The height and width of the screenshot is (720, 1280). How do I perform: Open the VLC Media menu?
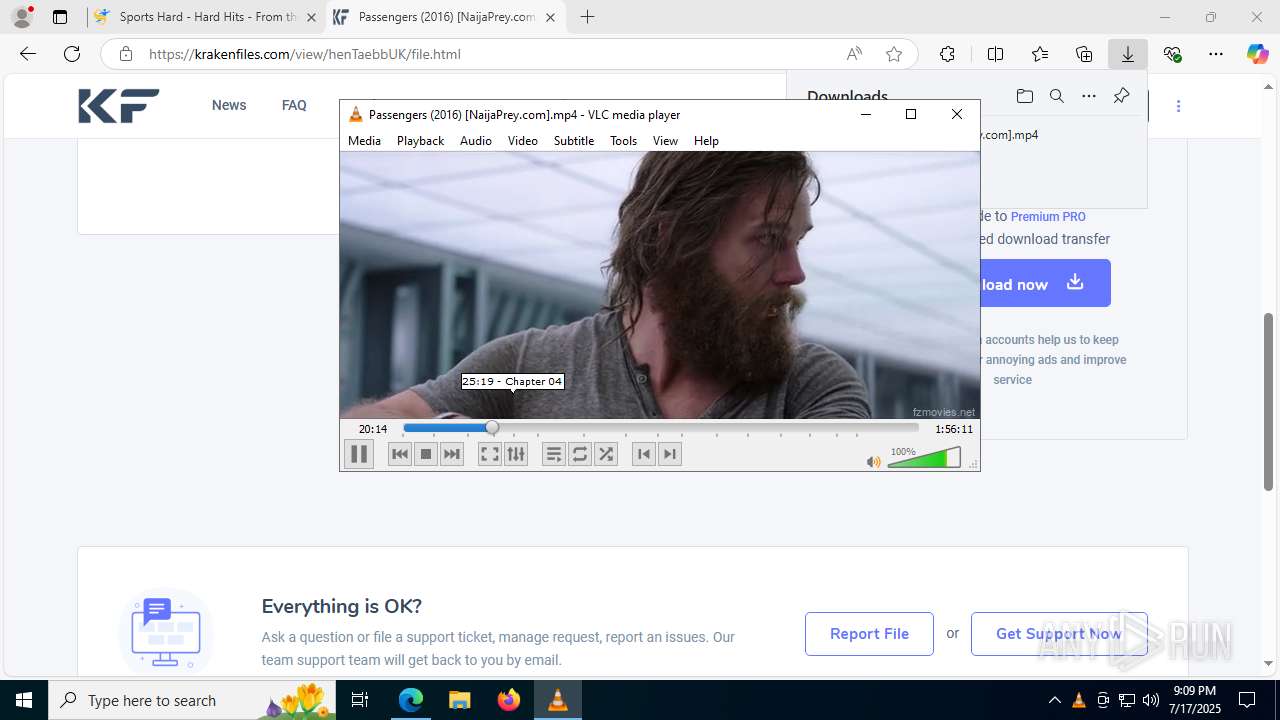364,141
